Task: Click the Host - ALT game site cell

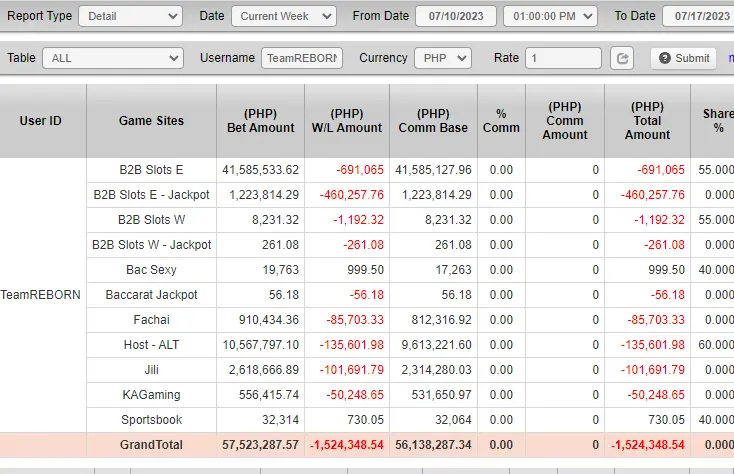Action: [x=151, y=345]
